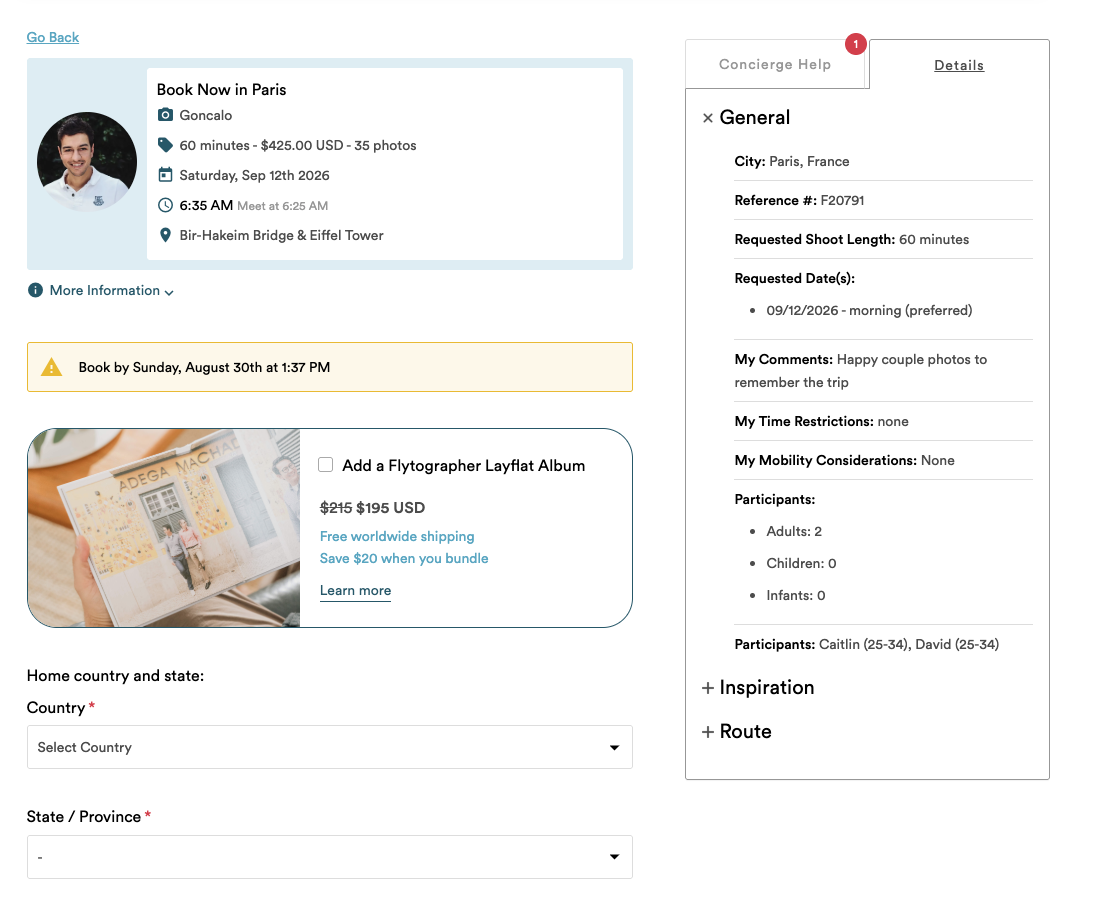Click the price tag icon beside 60 minutes
1096x906 pixels.
click(x=165, y=145)
